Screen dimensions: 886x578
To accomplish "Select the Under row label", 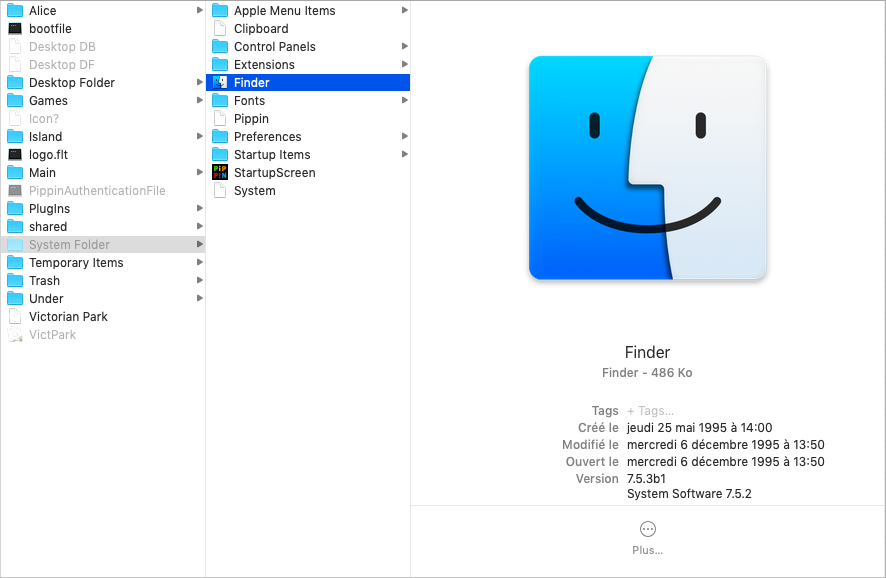I will point(46,299).
